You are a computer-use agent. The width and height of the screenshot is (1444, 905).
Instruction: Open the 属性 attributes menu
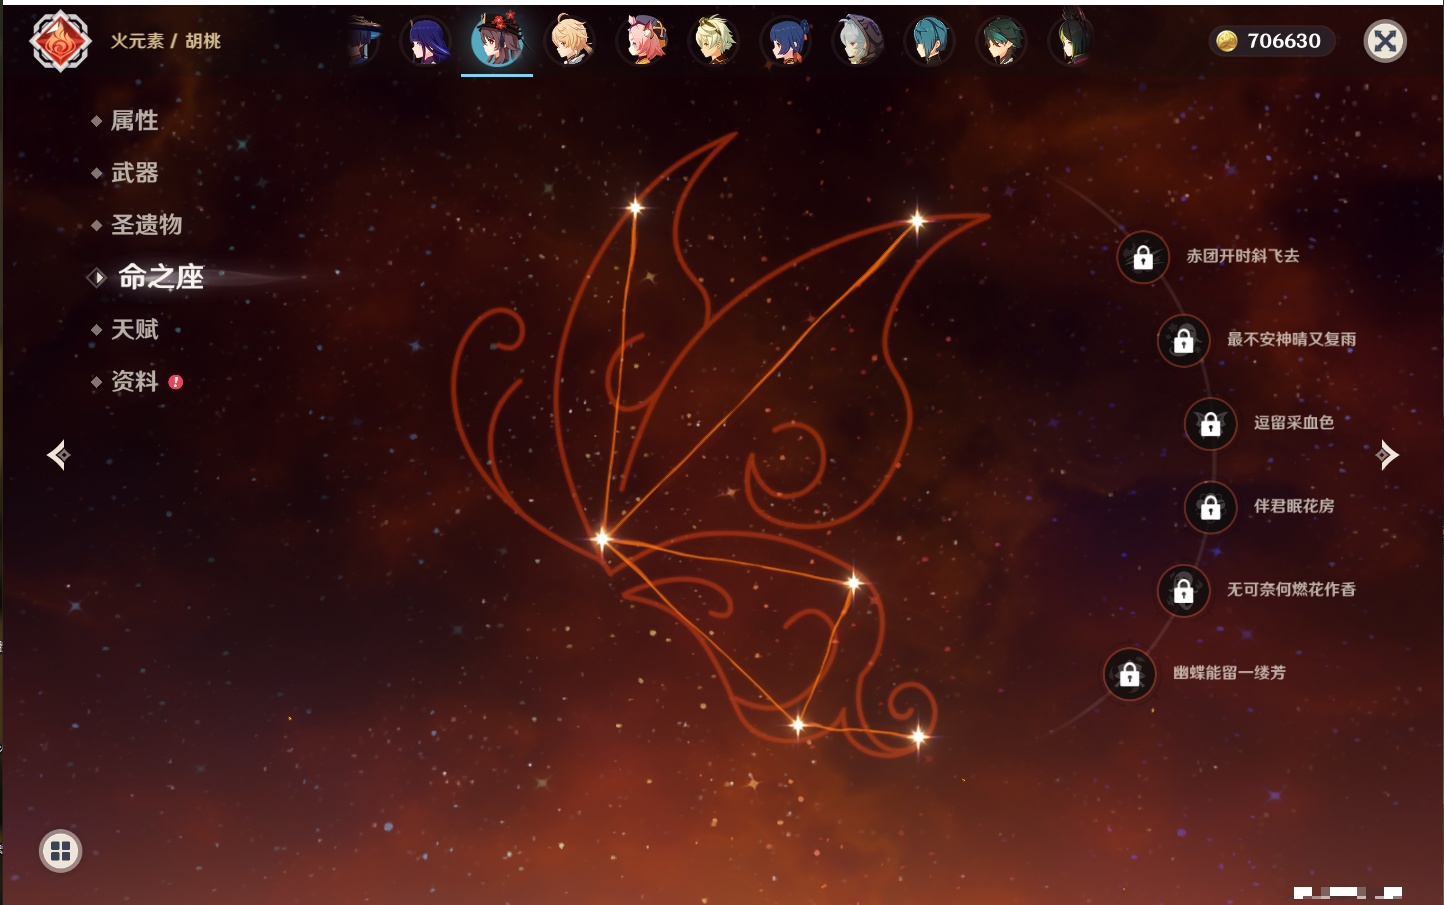tap(134, 121)
